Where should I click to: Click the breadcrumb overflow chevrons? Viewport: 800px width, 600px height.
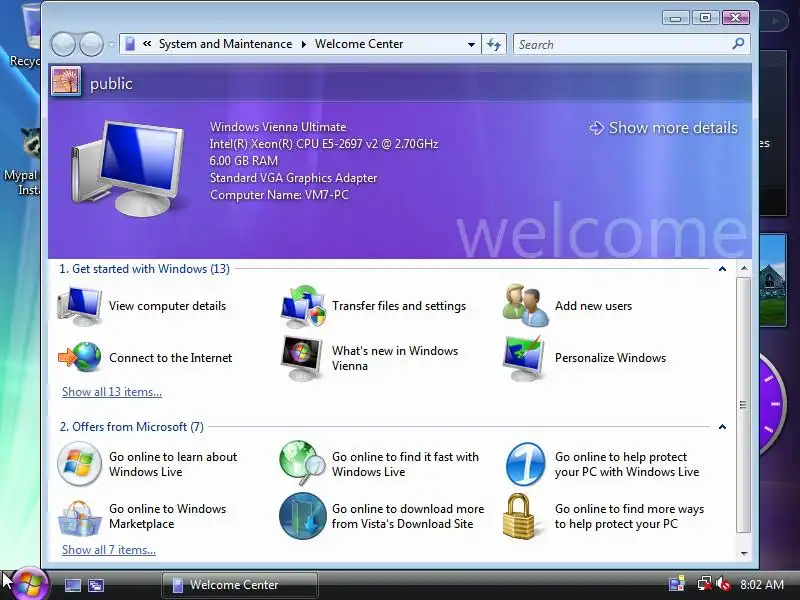click(x=147, y=44)
